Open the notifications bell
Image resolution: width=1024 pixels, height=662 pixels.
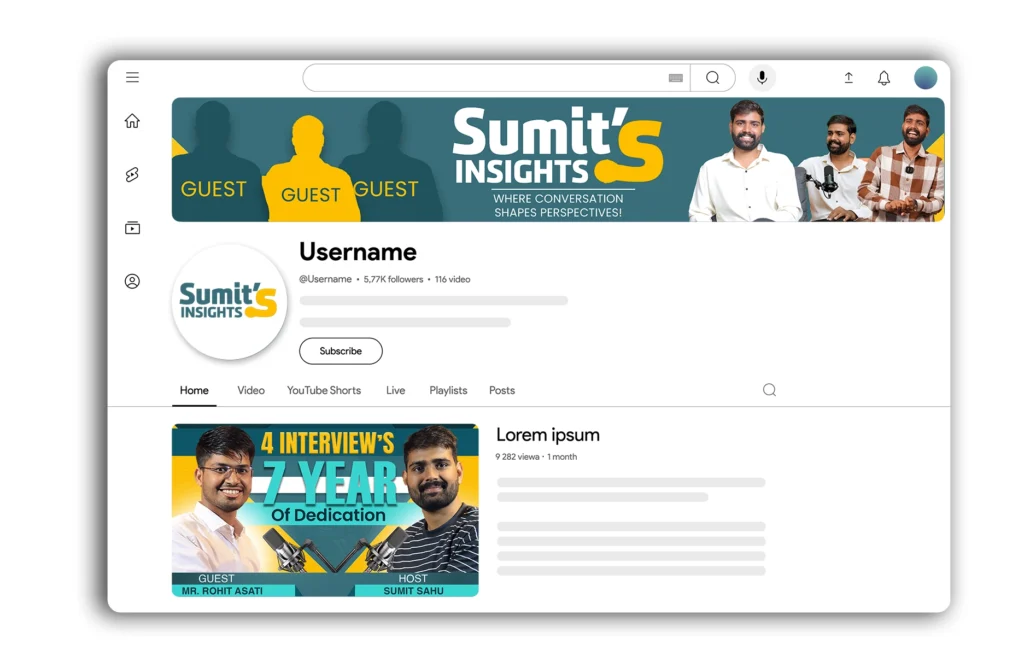(884, 78)
